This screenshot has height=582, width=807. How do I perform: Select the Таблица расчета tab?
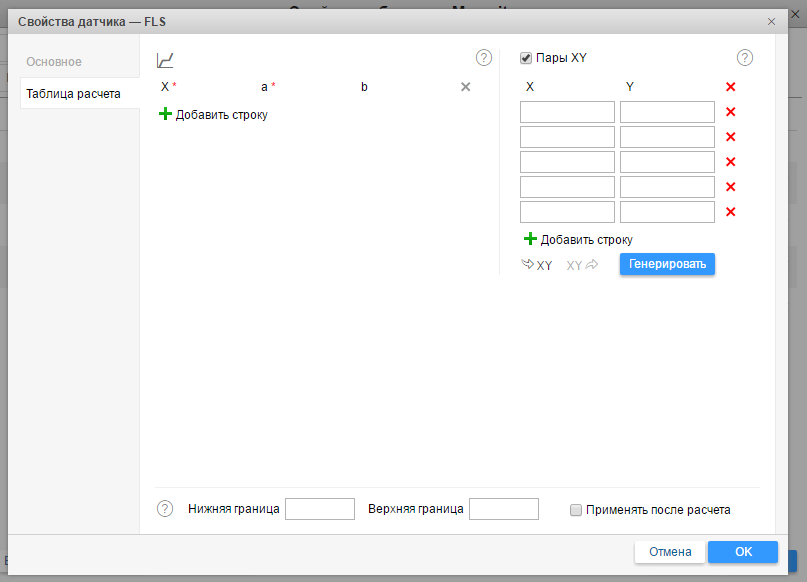[x=74, y=94]
